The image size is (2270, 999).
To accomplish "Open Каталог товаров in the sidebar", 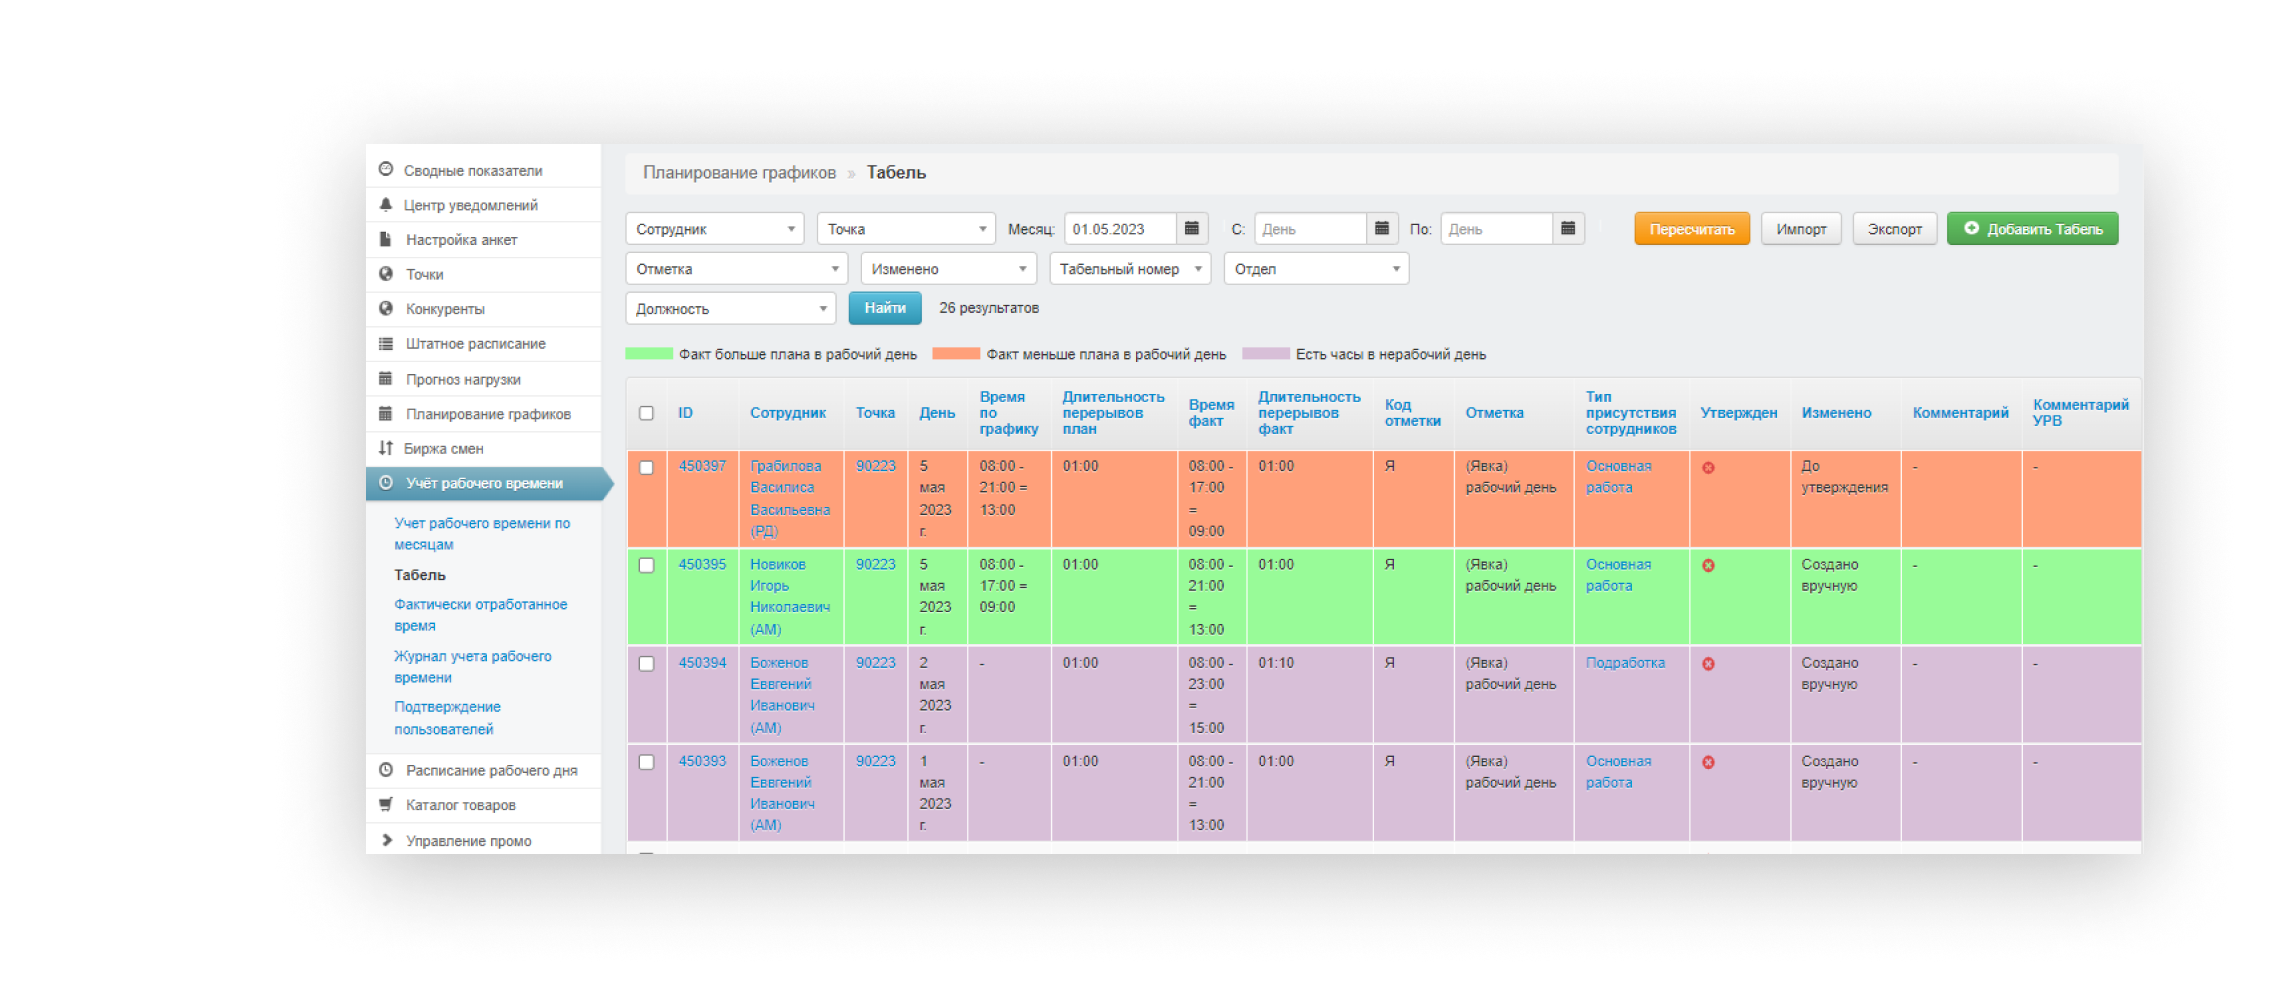I will point(461,805).
